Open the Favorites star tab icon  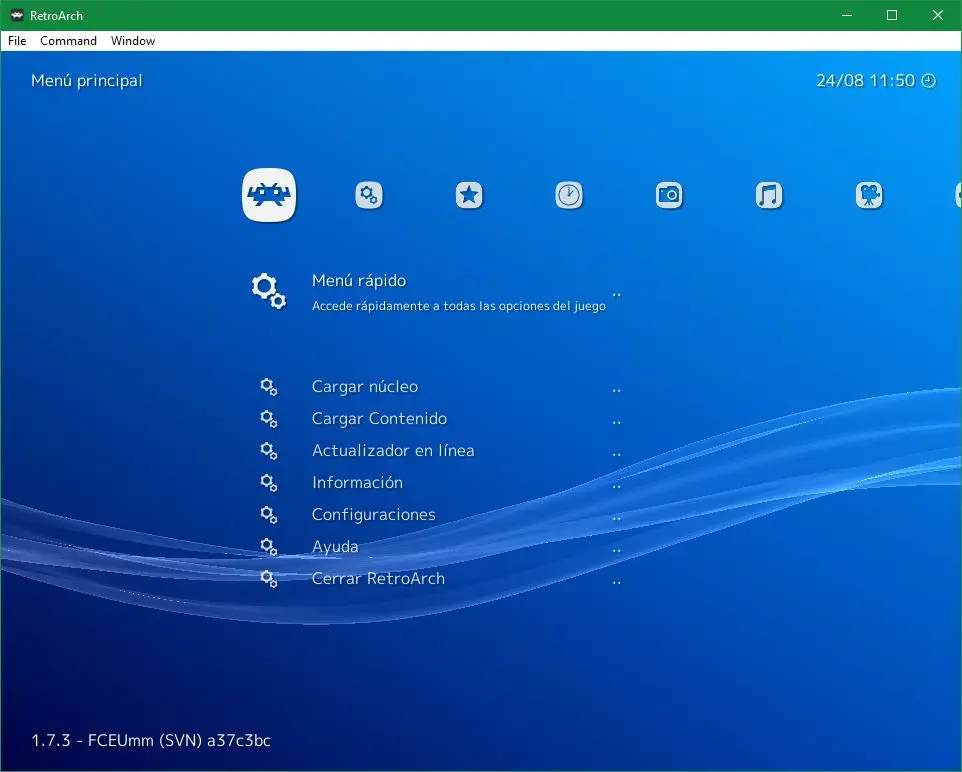pos(469,195)
